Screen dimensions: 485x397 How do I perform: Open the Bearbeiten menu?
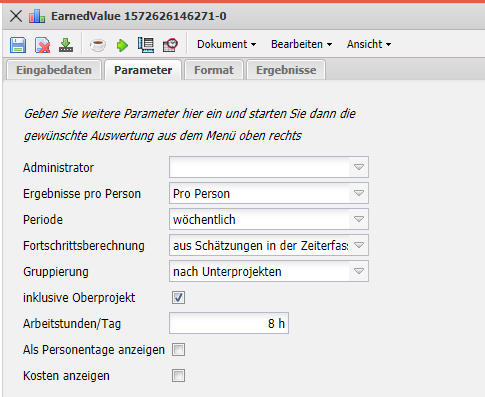point(301,44)
